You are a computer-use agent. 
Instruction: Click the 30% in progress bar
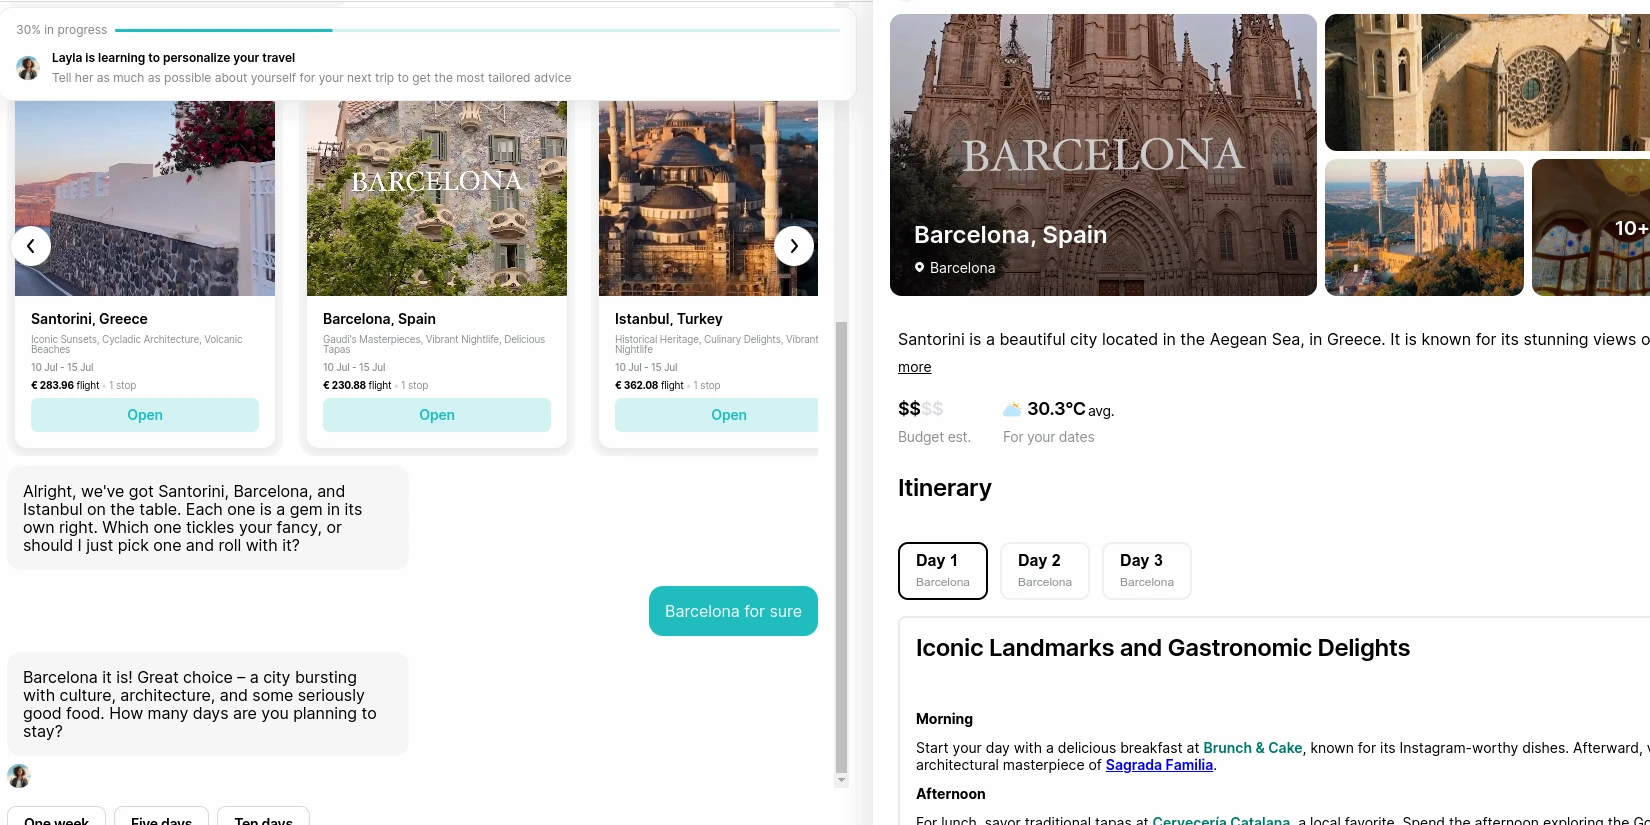click(x=477, y=30)
